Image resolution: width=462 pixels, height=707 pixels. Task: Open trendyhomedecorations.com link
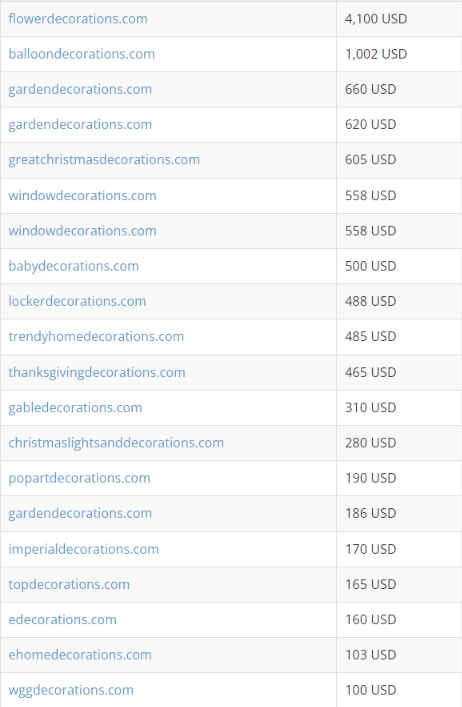coord(96,336)
